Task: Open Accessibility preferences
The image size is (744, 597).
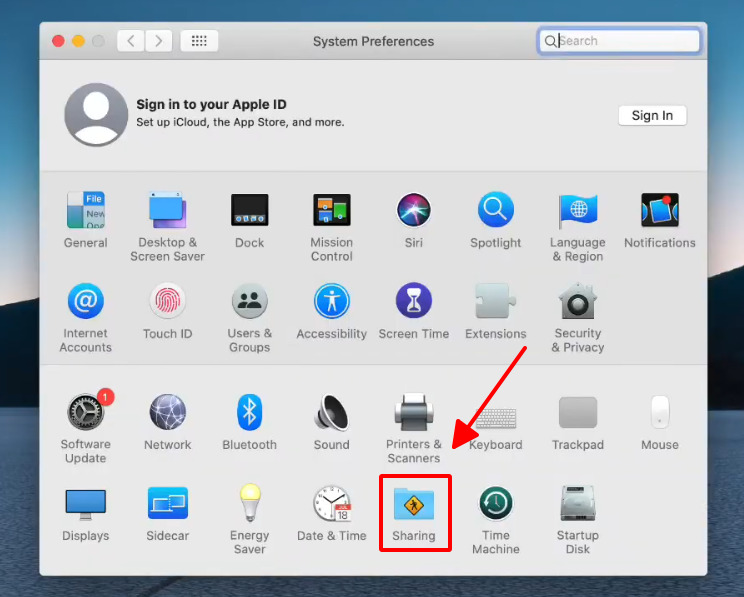Action: (x=332, y=301)
